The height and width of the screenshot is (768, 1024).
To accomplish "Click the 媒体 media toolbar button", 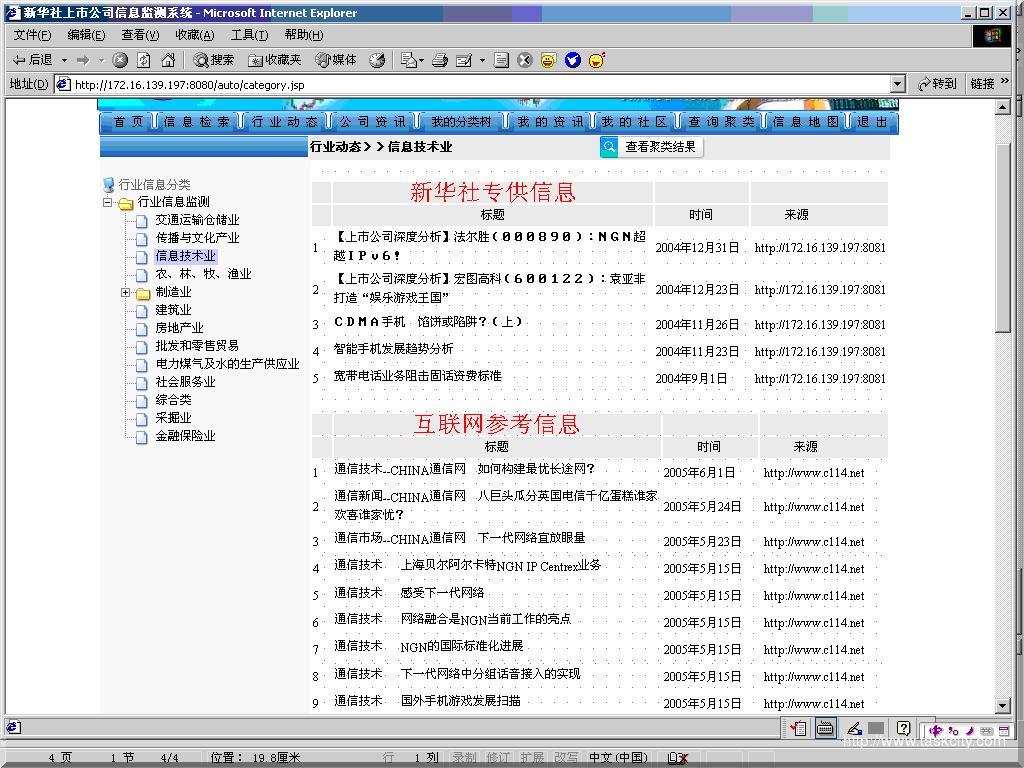I will (336, 60).
